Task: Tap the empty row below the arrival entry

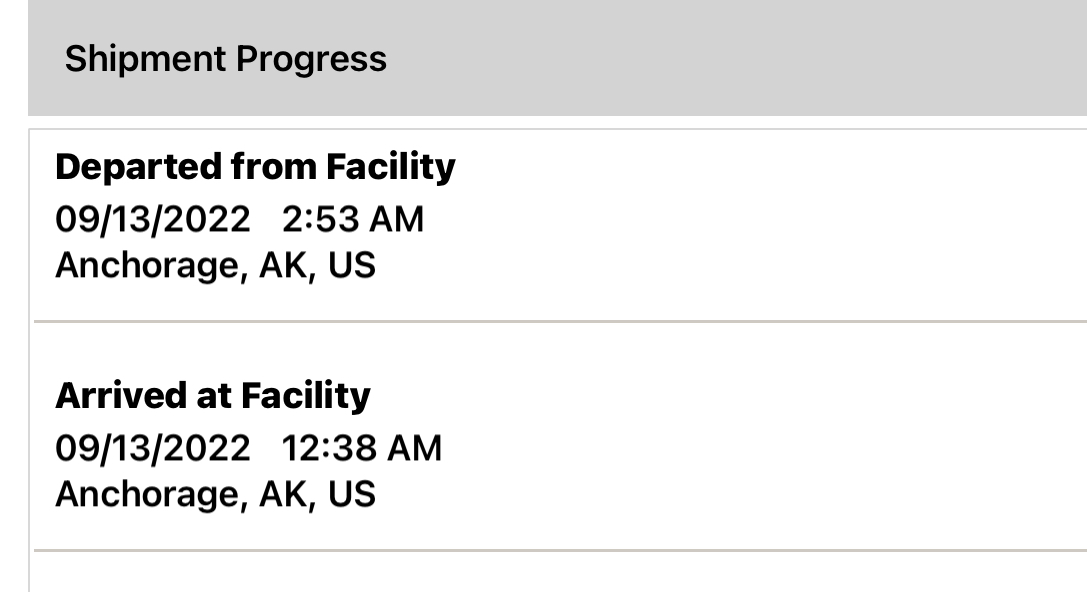Action: (x=560, y=573)
